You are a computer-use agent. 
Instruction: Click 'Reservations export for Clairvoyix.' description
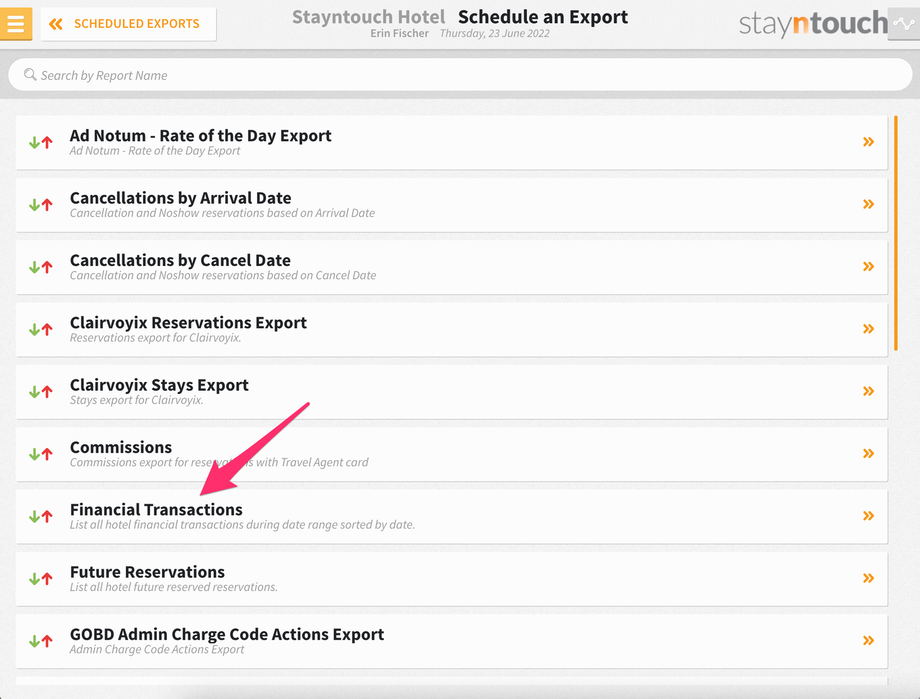coord(155,338)
